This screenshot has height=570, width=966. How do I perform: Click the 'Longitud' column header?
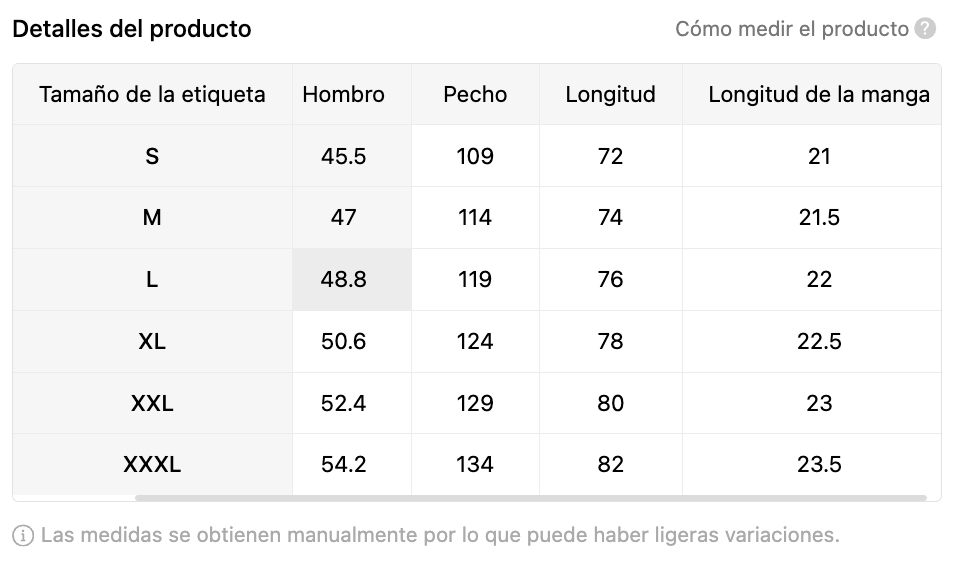tap(610, 95)
